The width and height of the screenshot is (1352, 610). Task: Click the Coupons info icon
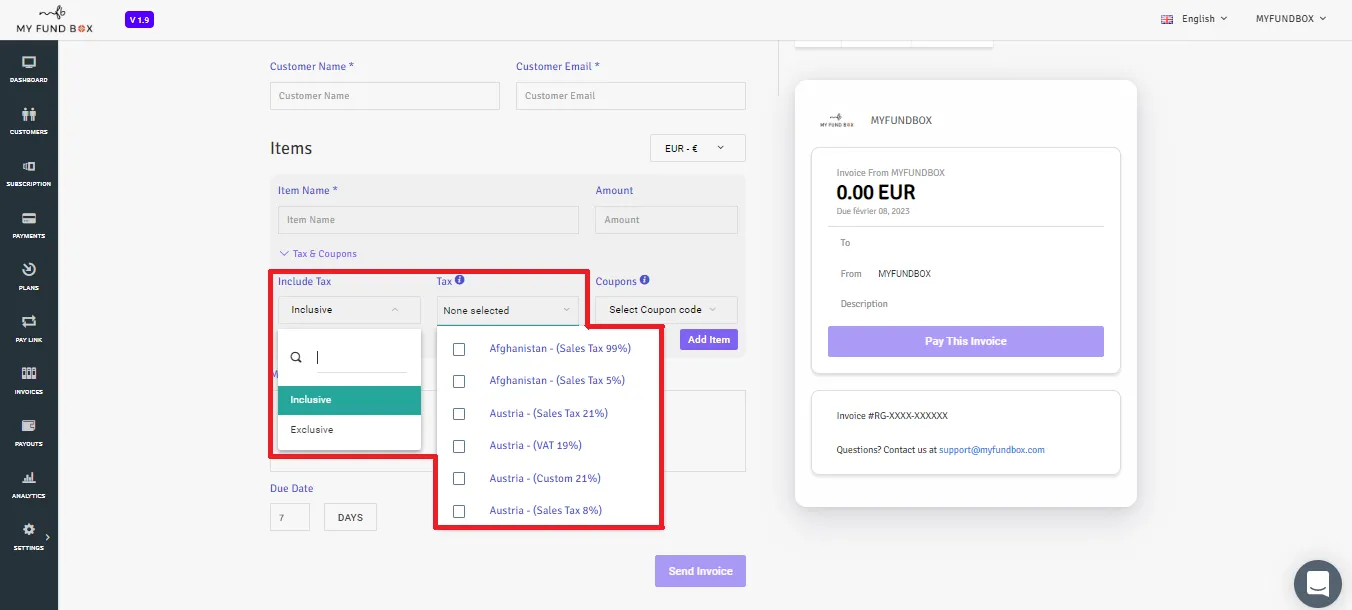(645, 281)
